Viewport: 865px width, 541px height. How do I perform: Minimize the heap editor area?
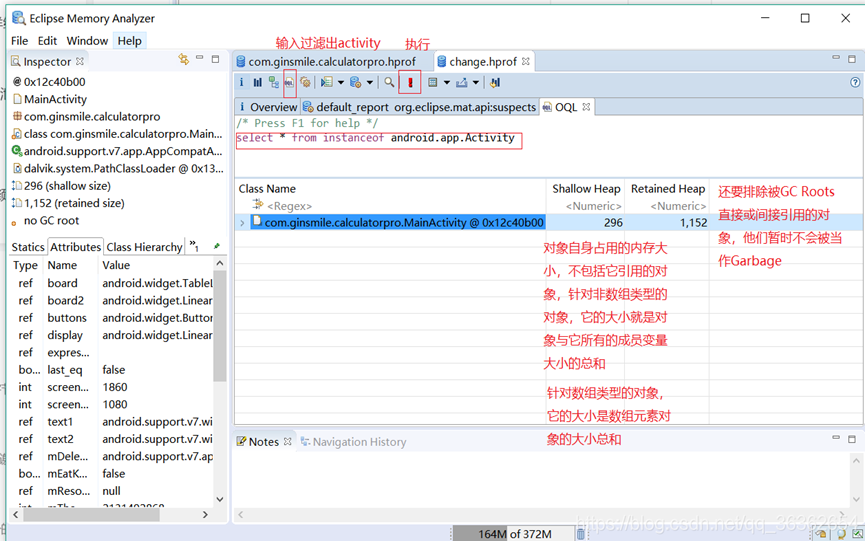tap(836, 58)
